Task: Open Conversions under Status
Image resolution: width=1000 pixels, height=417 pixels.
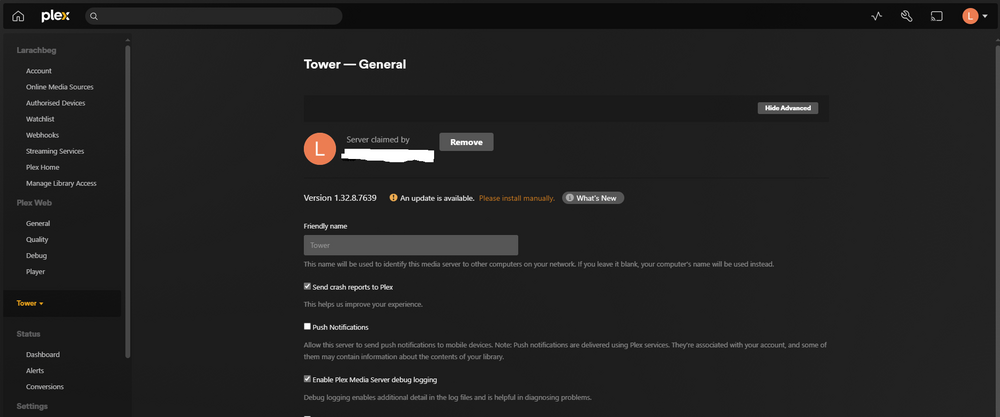Action: (x=45, y=386)
